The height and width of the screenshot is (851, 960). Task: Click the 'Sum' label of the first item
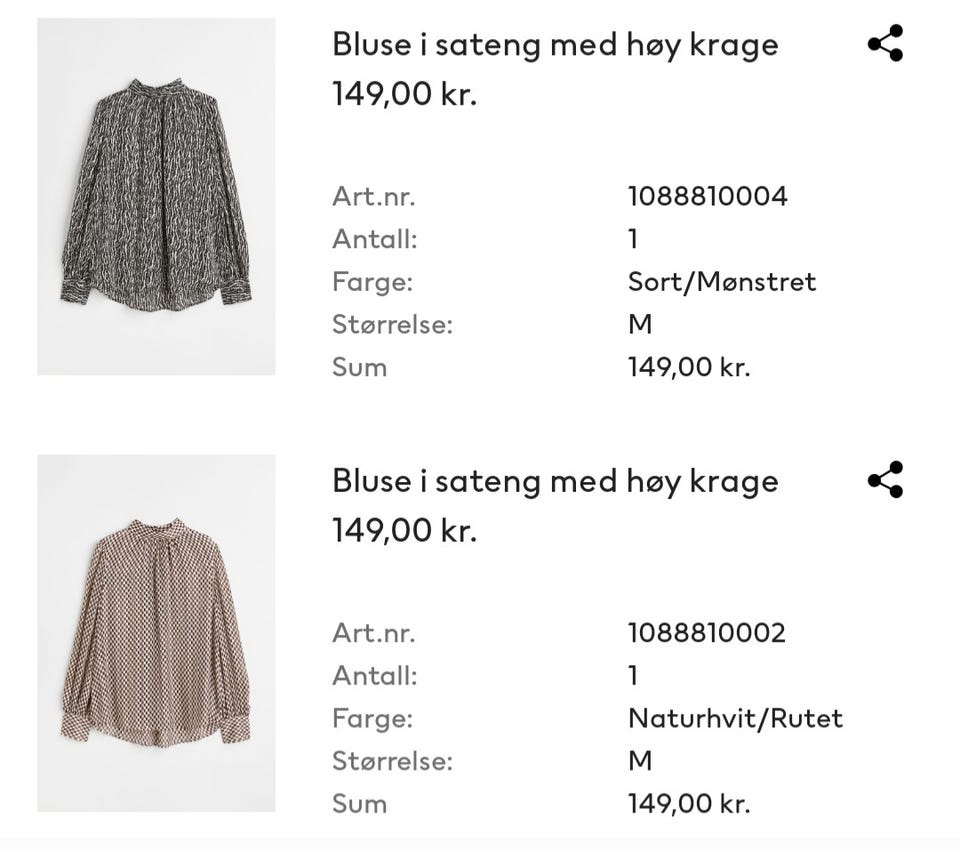coord(360,367)
